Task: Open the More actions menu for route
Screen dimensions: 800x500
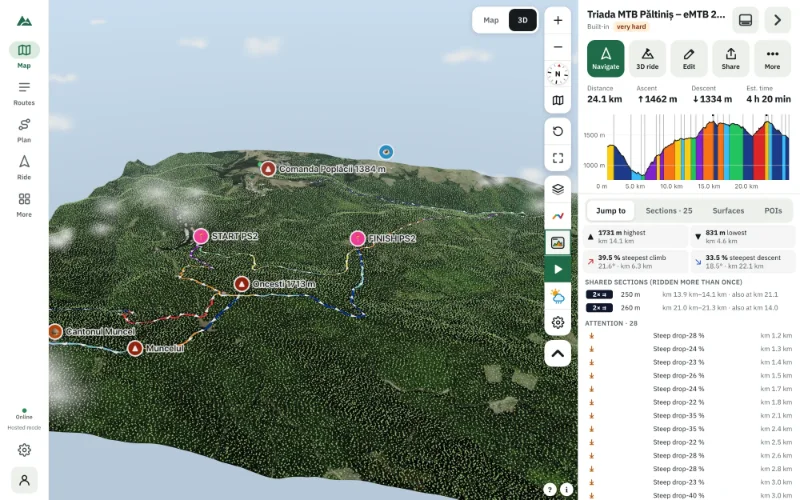Action: 772,59
